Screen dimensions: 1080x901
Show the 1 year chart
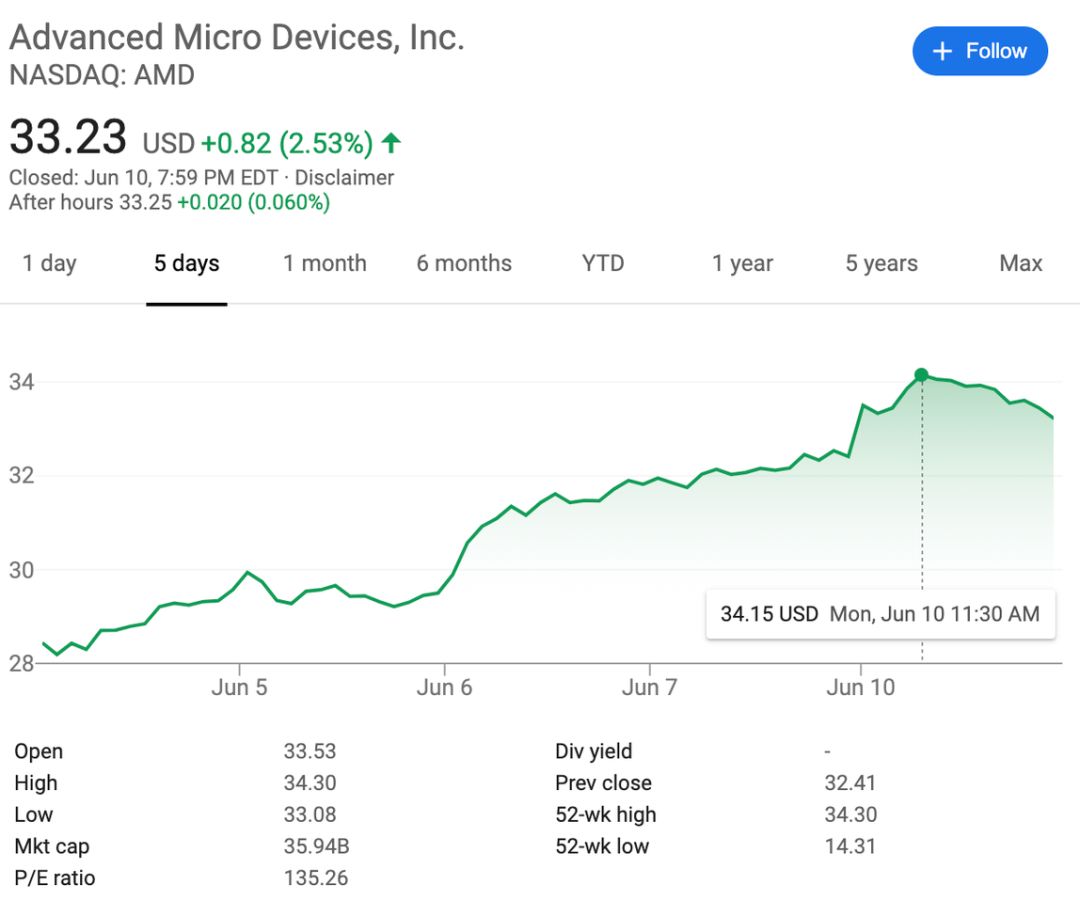742,264
